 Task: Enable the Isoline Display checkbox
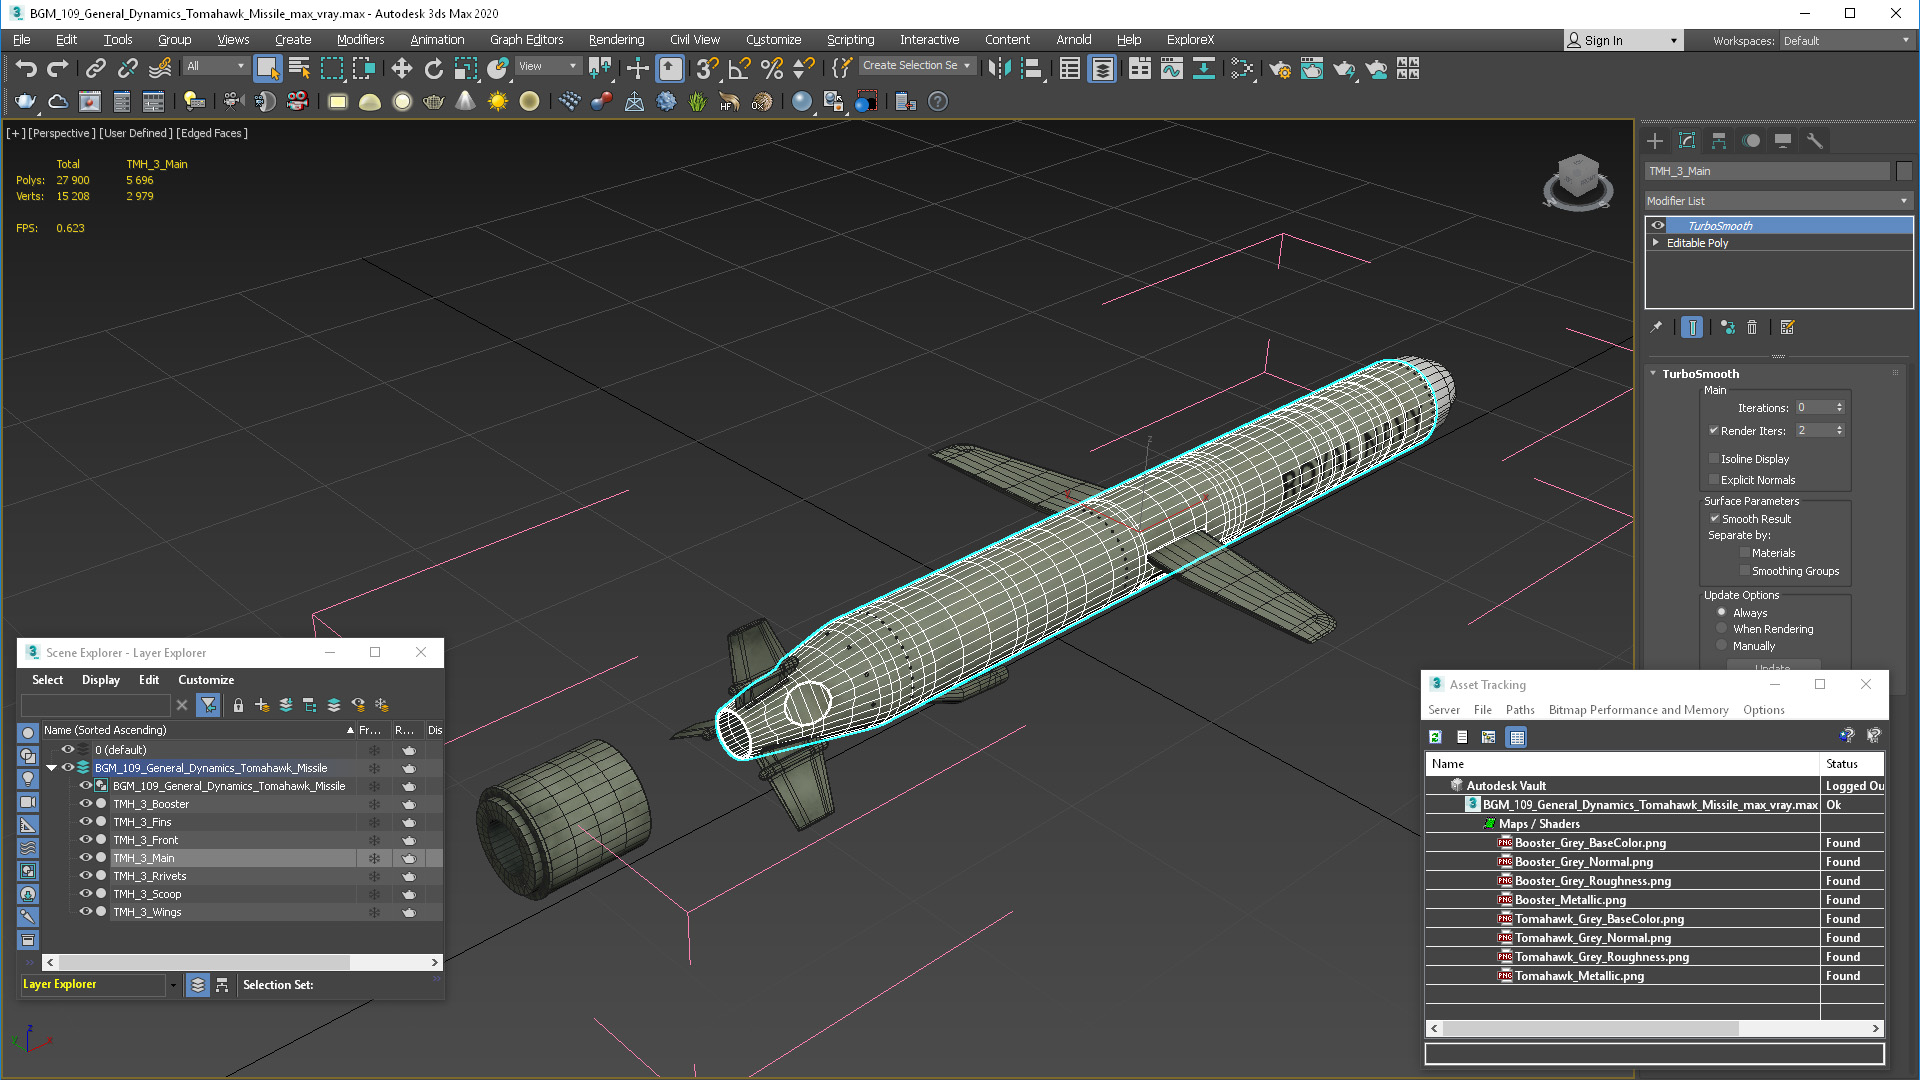[1714, 459]
